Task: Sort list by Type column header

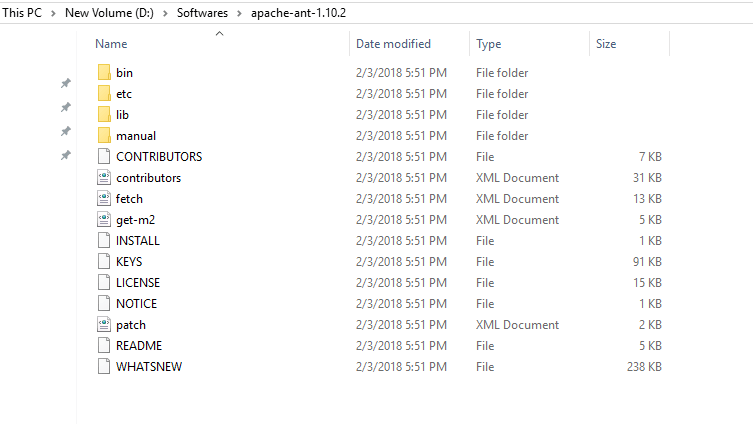Action: [489, 44]
